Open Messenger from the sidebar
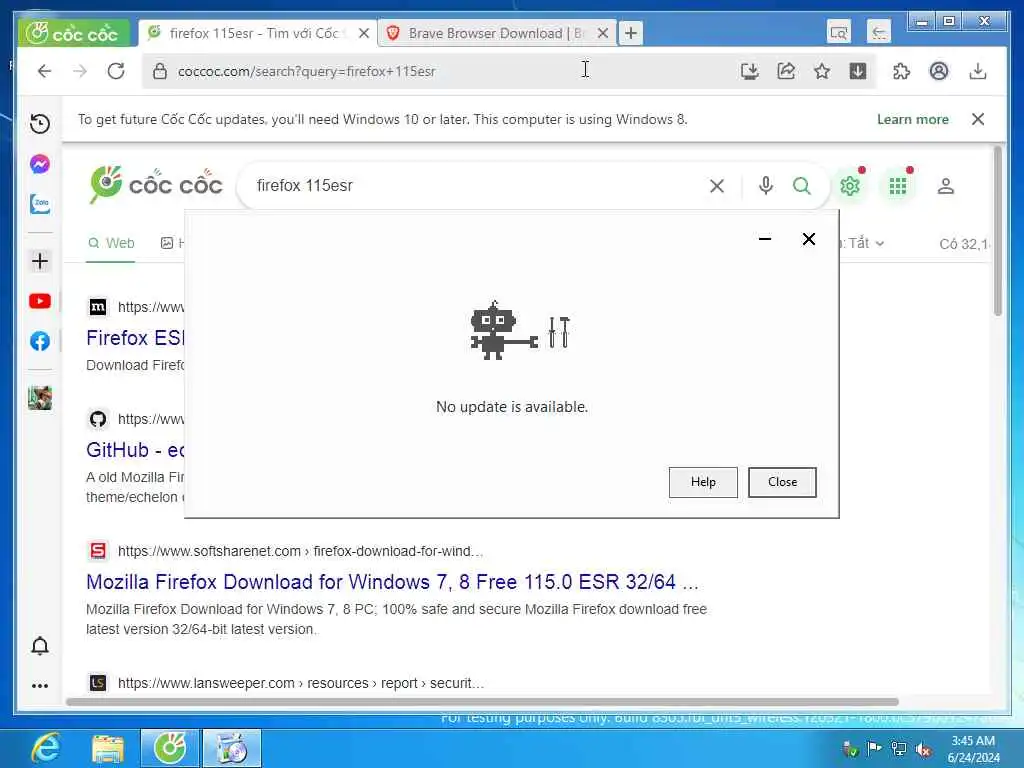 (x=40, y=164)
